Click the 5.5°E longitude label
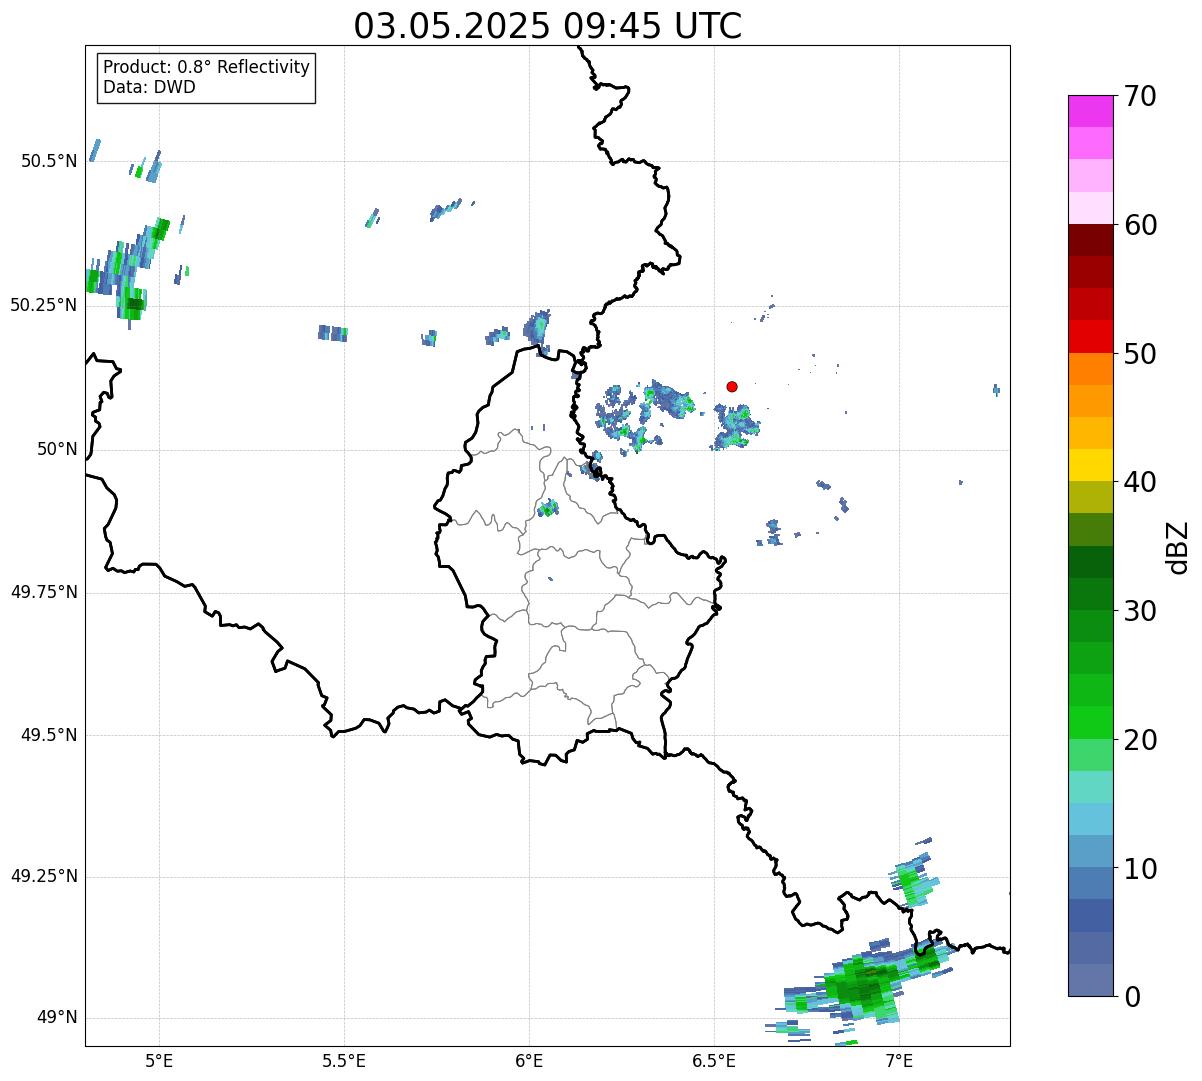 pyautogui.click(x=344, y=1060)
